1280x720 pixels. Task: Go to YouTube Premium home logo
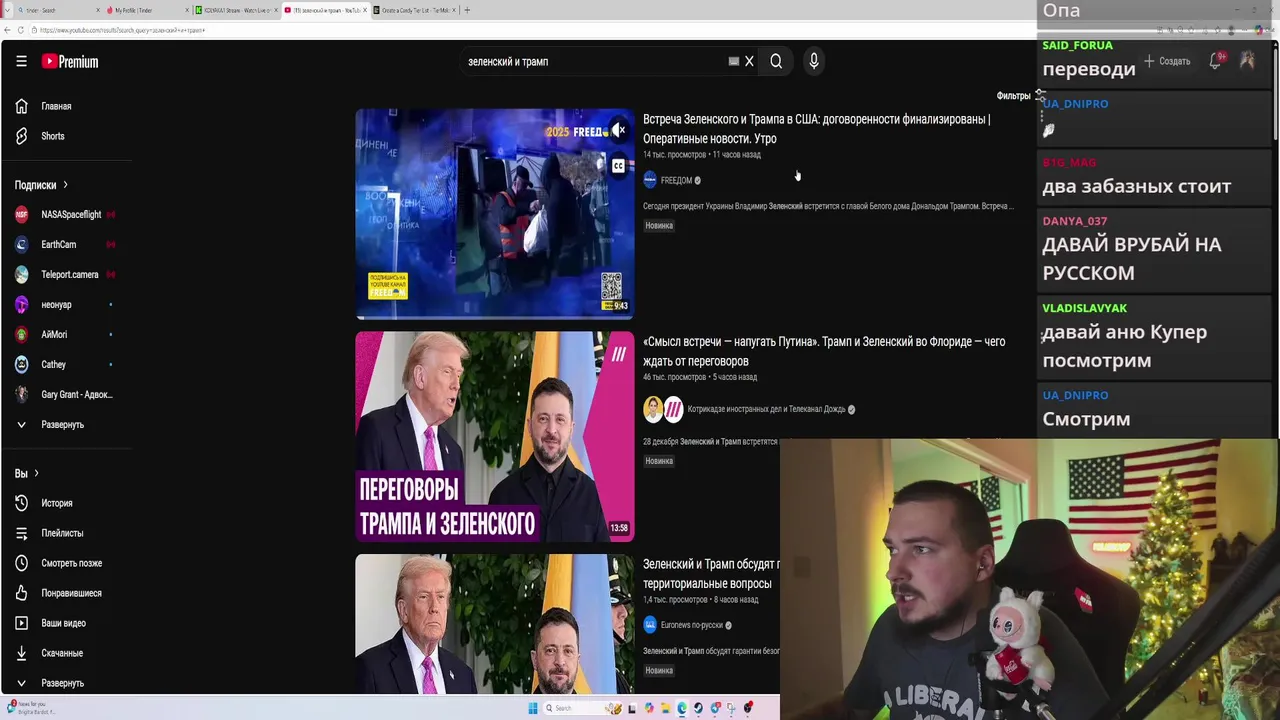70,61
